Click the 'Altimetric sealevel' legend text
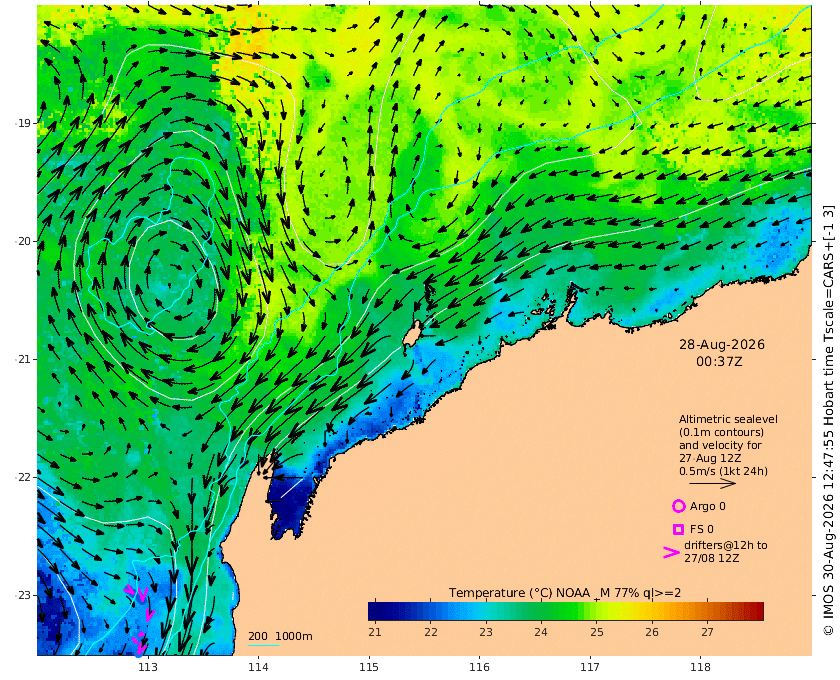840x680 pixels. tap(728, 419)
